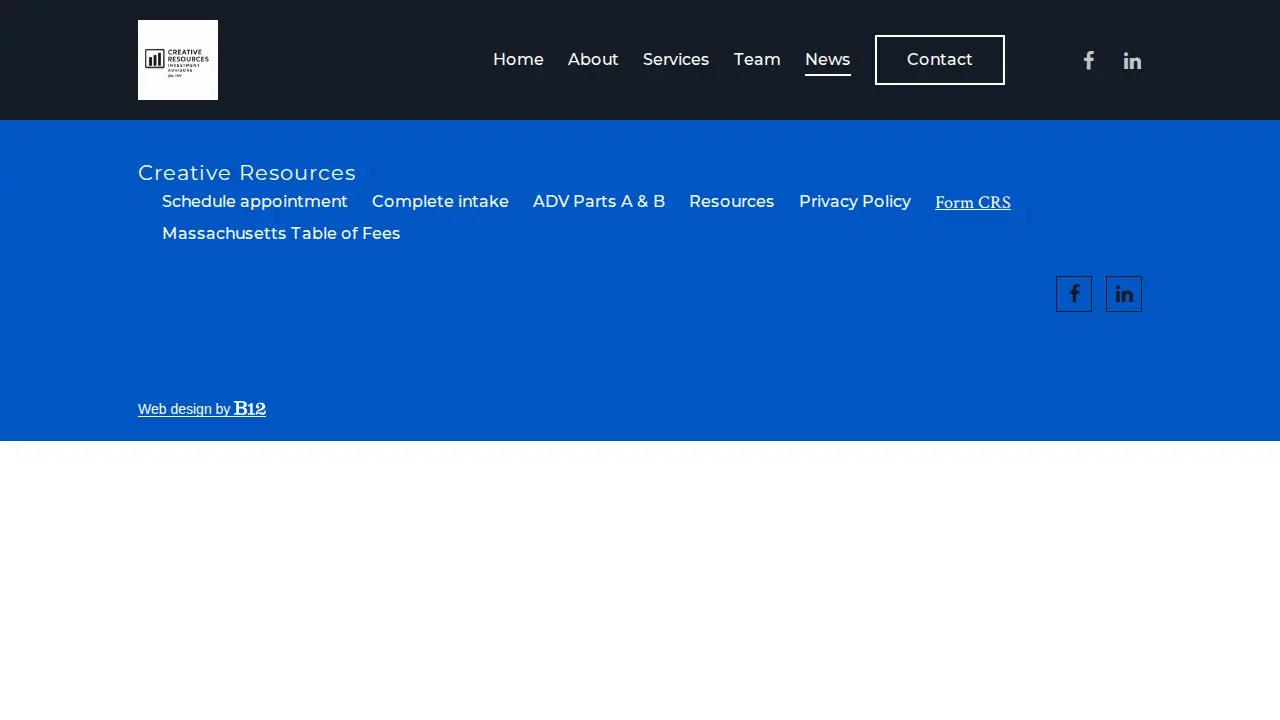Click the Creative Resources logo
Image resolution: width=1280 pixels, height=720 pixels.
coord(178,60)
